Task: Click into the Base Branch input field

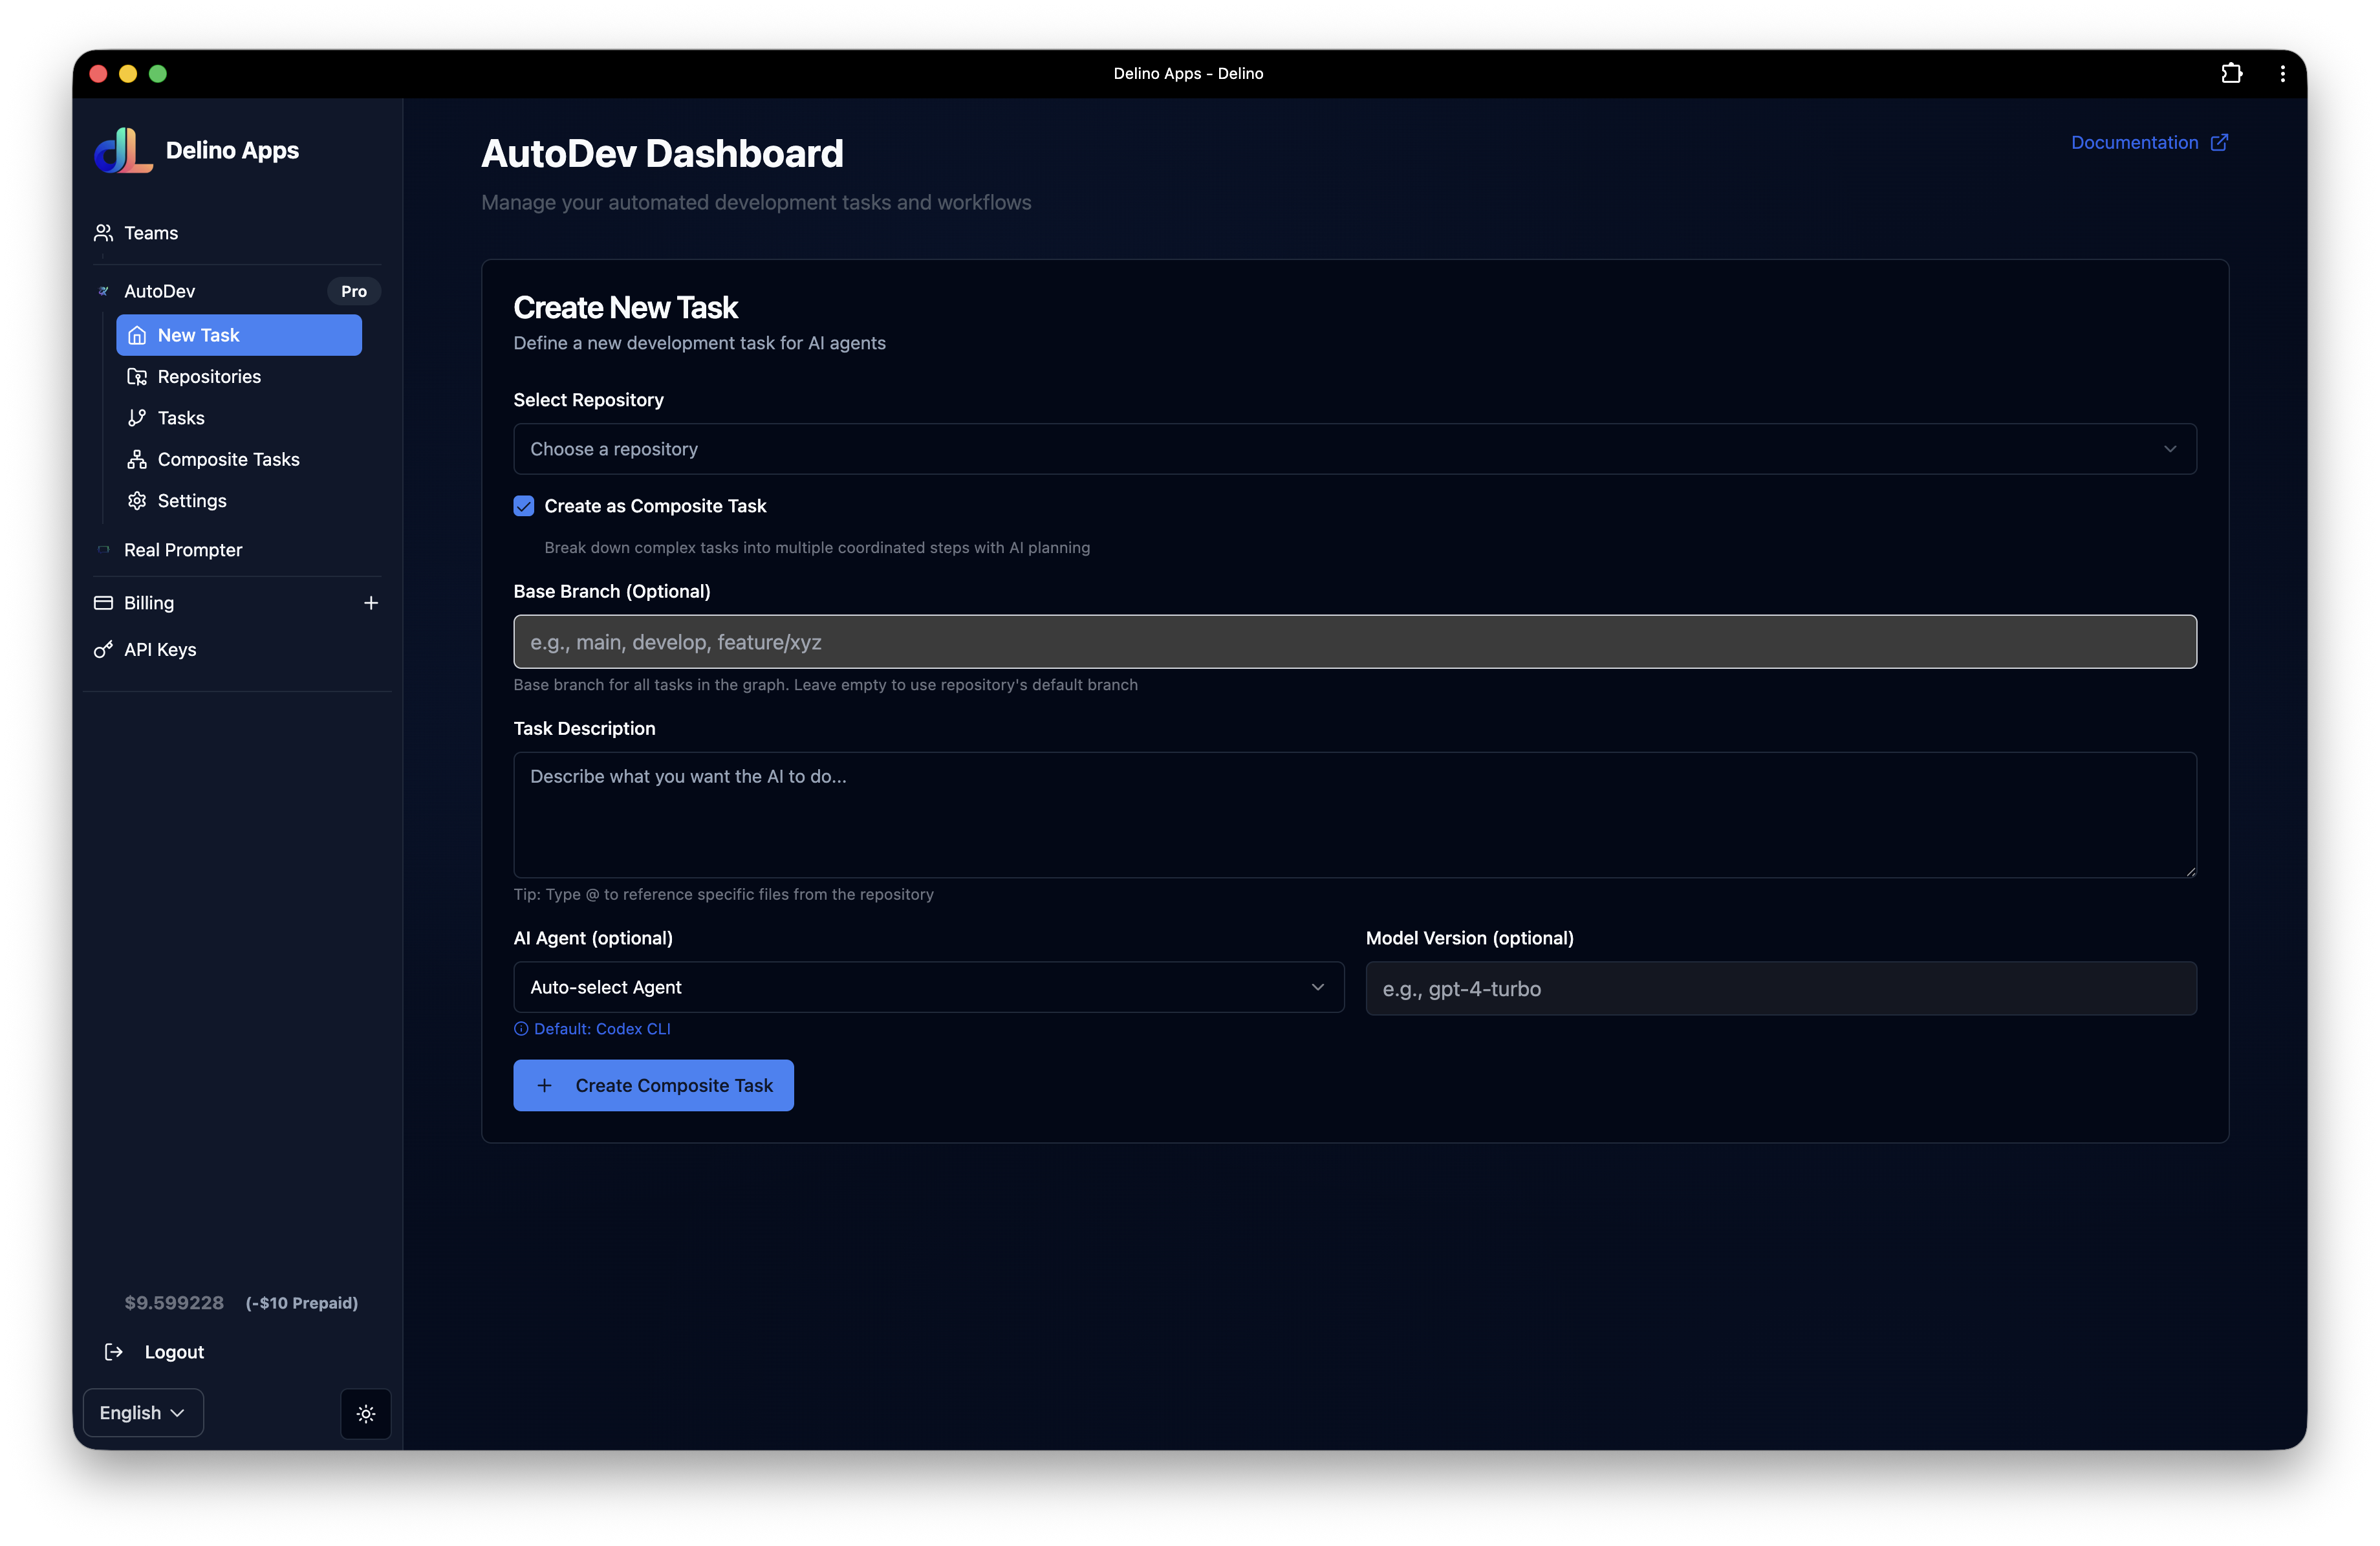Action: pos(1354,642)
